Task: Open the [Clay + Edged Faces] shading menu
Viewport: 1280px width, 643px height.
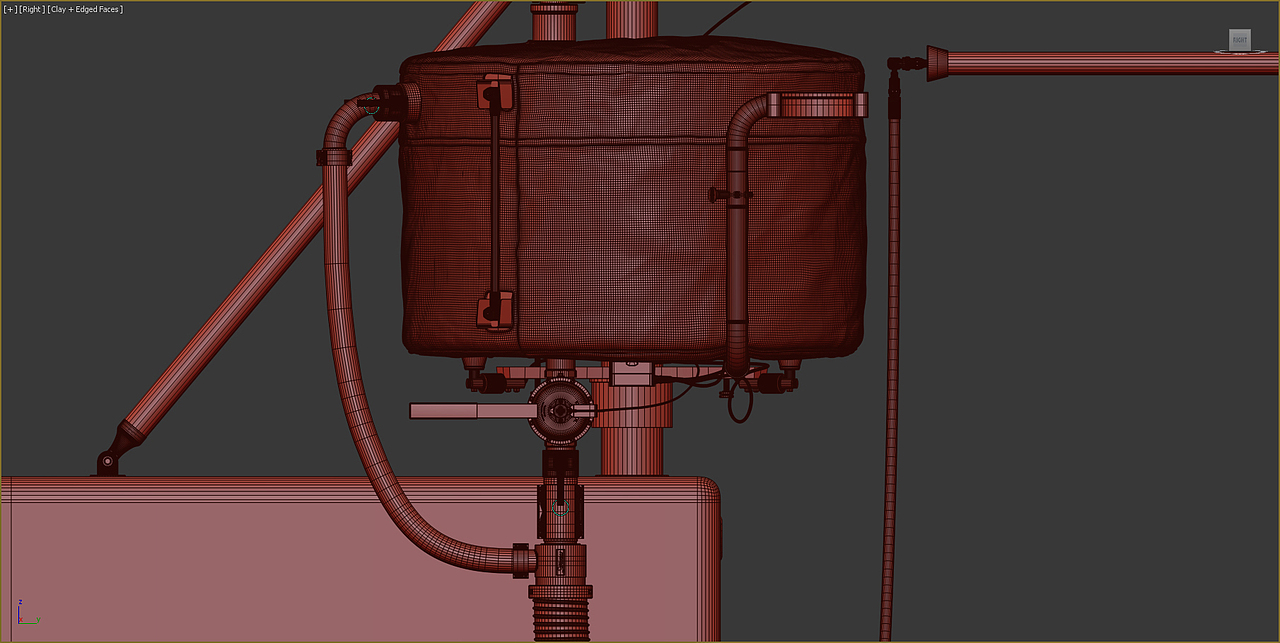Action: tap(86, 8)
